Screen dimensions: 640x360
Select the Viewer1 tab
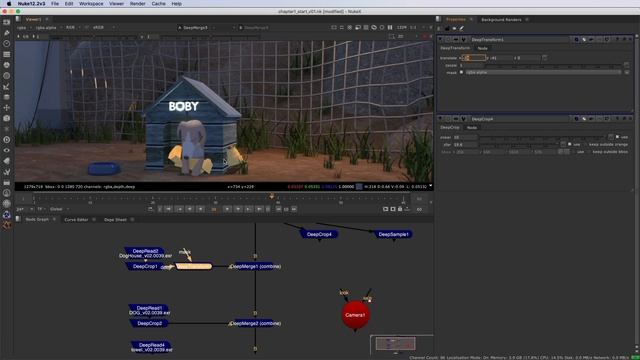33,19
